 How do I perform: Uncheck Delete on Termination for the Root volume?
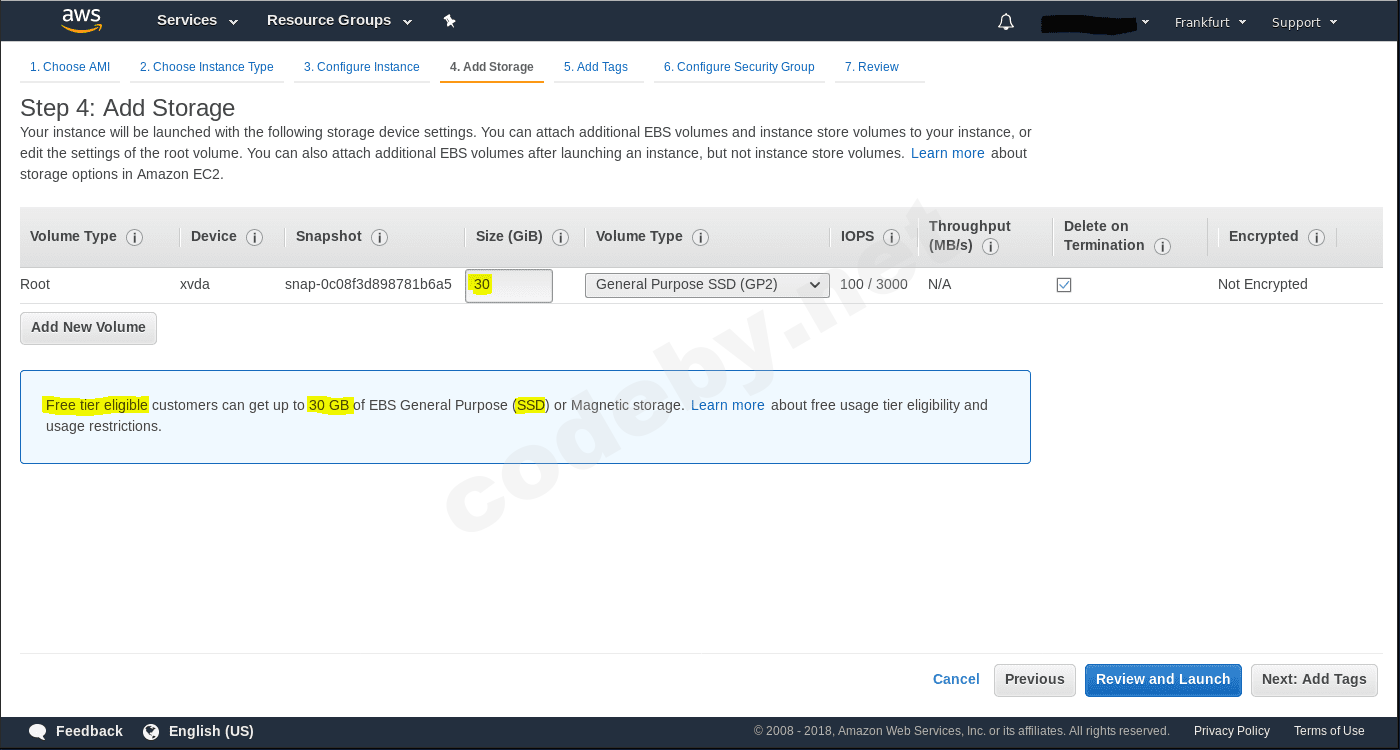click(1064, 284)
